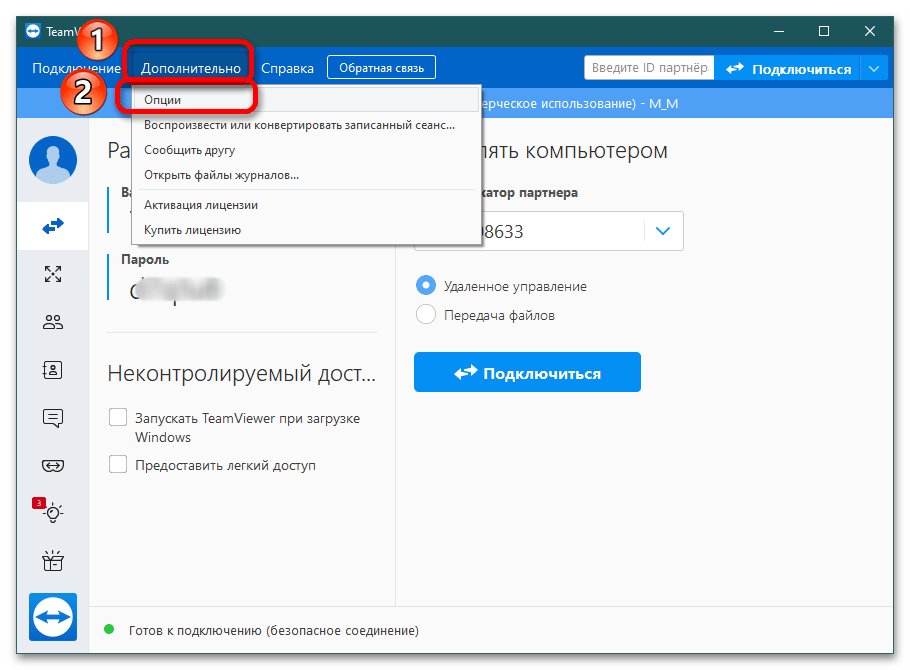Click the partner ID combo box field
This screenshot has height=670, width=910.
point(548,231)
